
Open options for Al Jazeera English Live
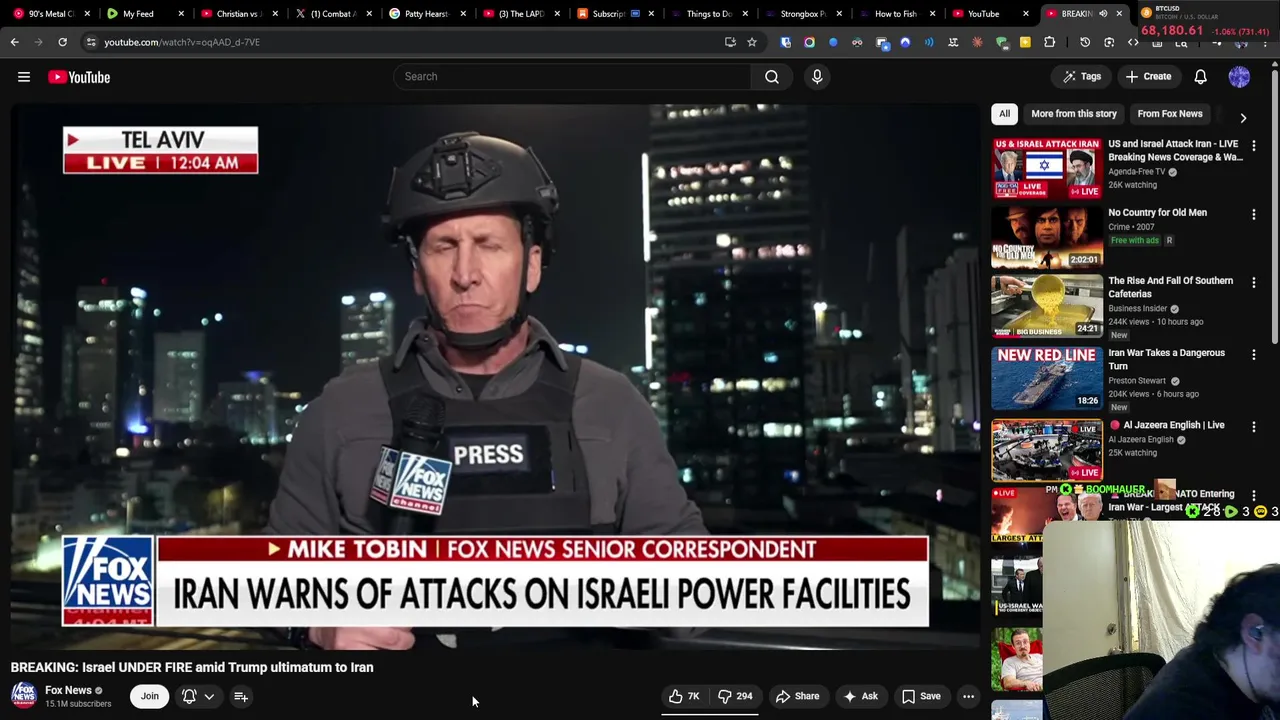[1253, 427]
